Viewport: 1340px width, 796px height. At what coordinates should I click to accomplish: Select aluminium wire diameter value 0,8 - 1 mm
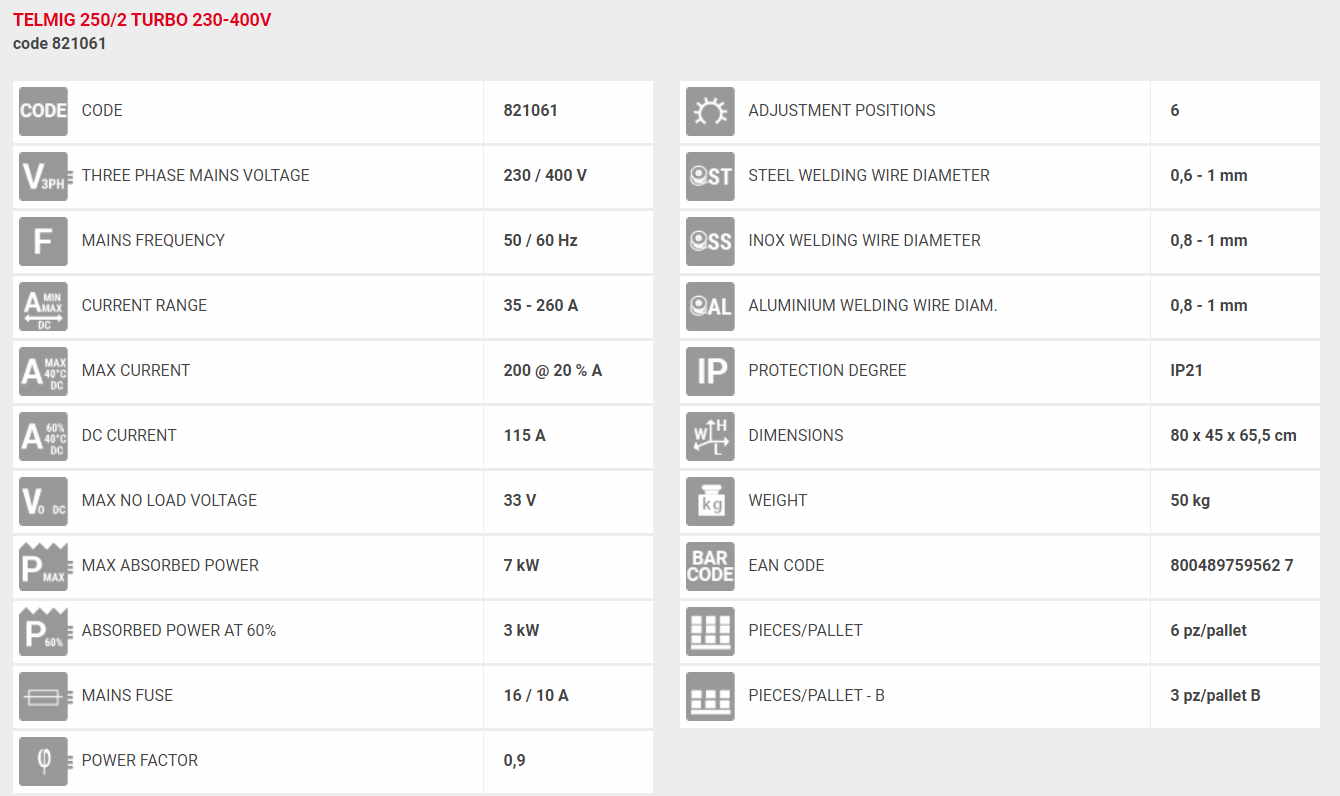pos(1209,305)
